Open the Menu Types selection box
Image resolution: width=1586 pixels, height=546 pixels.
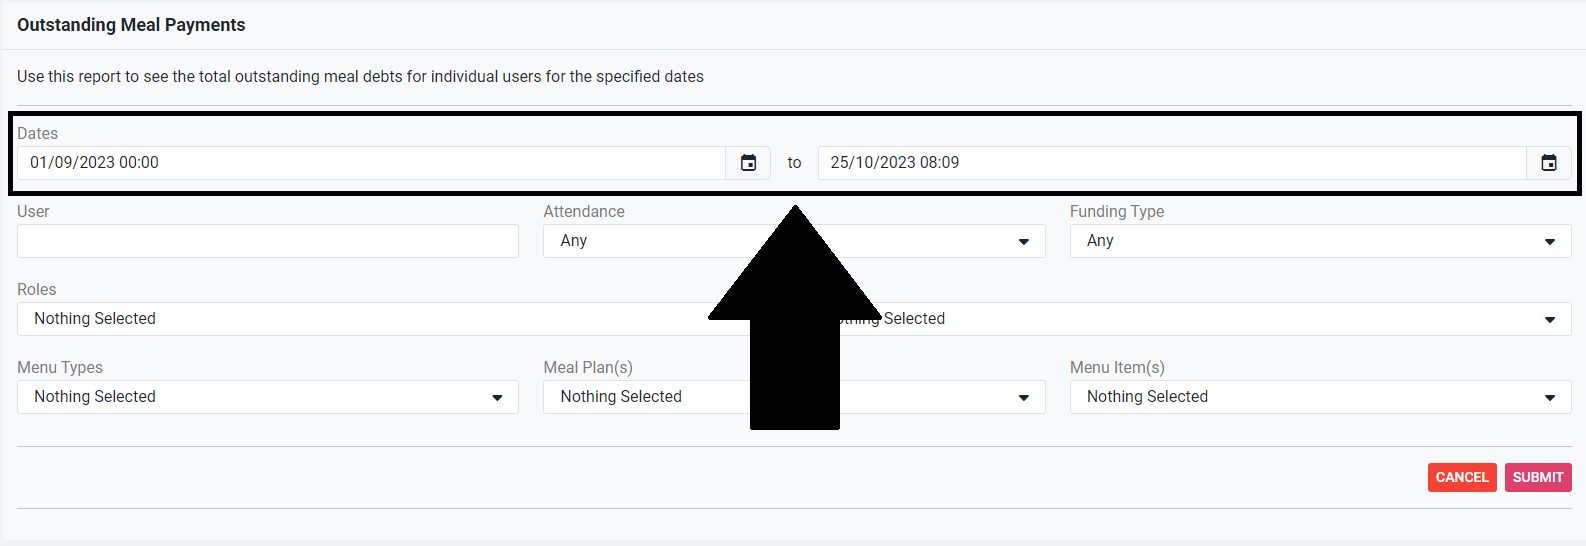250,397
